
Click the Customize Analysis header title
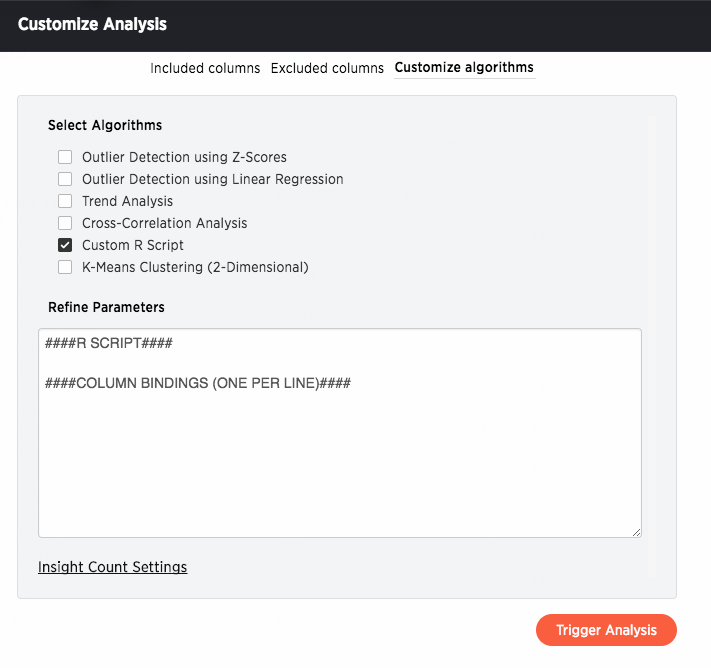[x=93, y=24]
